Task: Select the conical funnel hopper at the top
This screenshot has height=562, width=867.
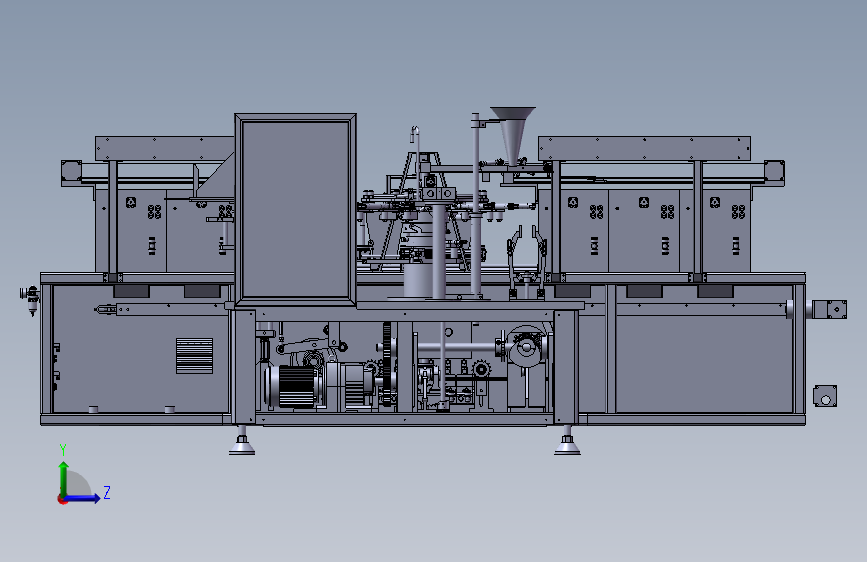Action: [x=513, y=135]
